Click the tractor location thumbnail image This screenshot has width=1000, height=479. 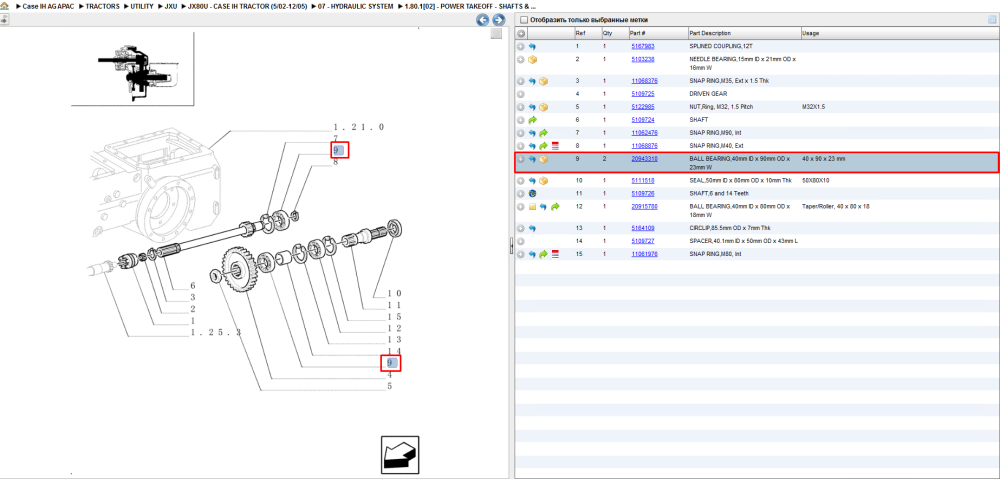132,68
